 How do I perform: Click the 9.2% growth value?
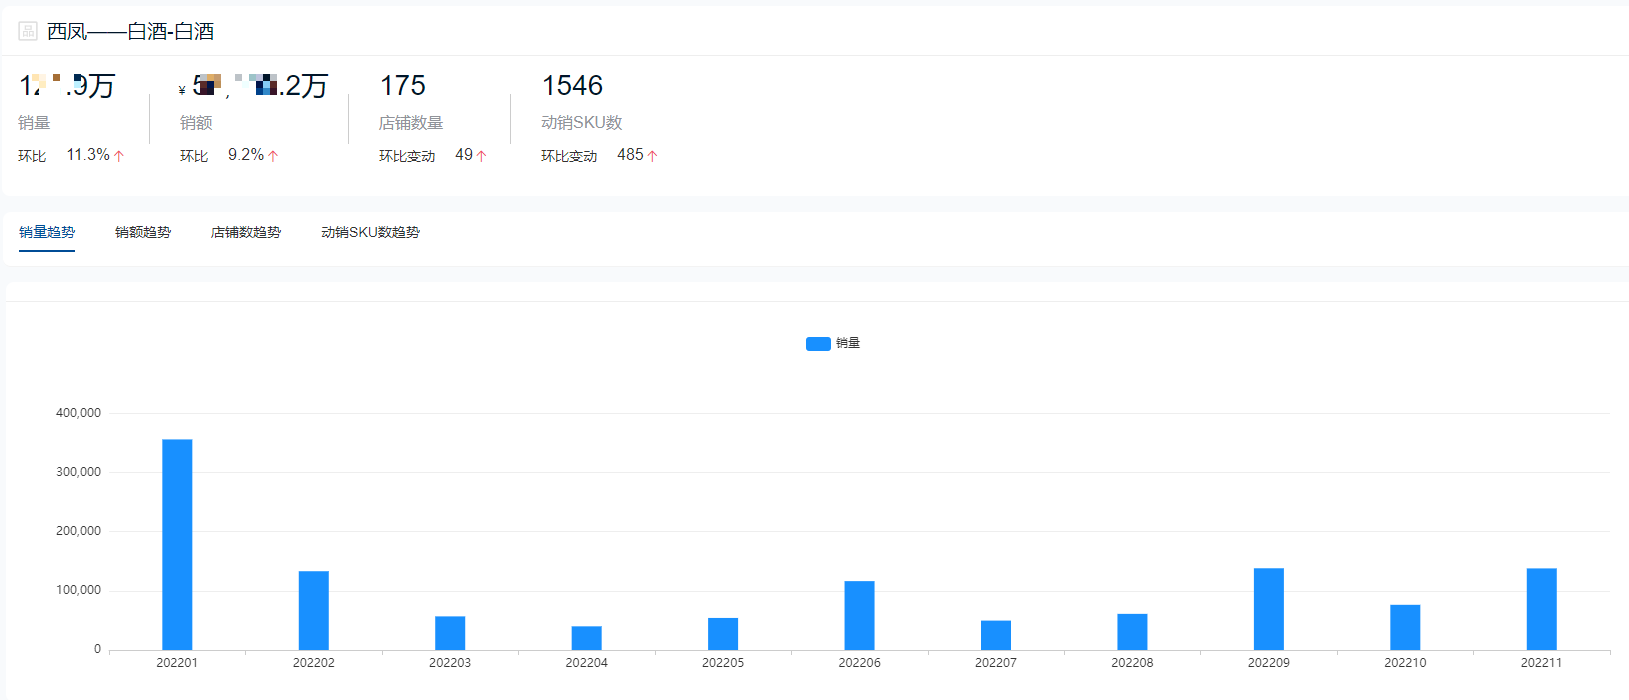pos(246,155)
